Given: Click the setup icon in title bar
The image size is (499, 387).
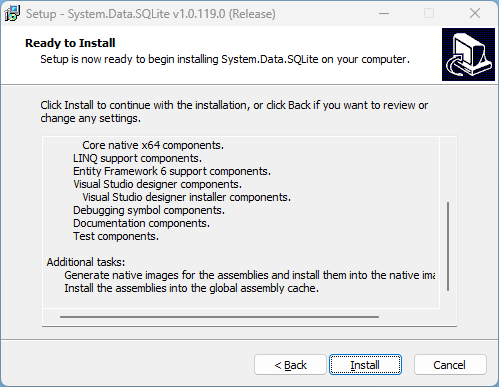Looking at the screenshot, I should click(12, 14).
